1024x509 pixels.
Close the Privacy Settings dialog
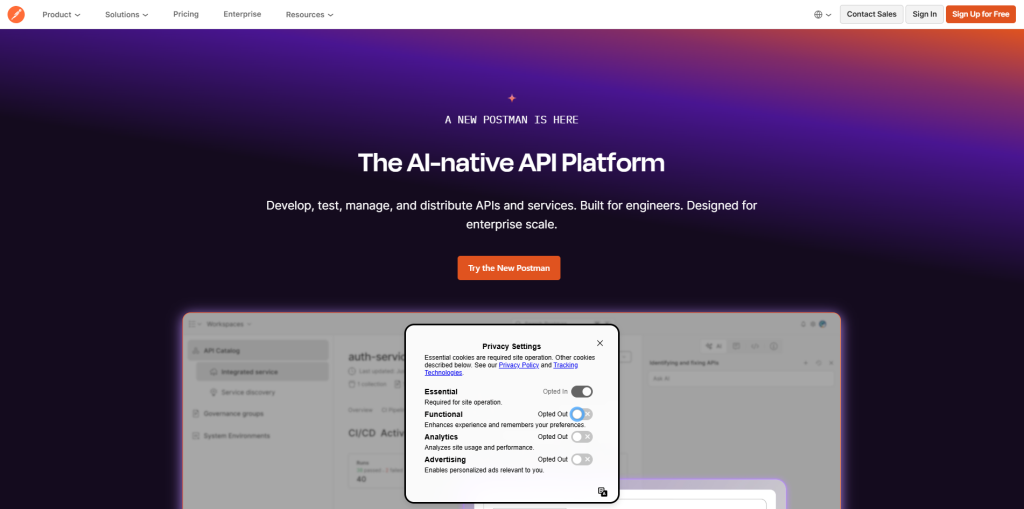pos(600,343)
